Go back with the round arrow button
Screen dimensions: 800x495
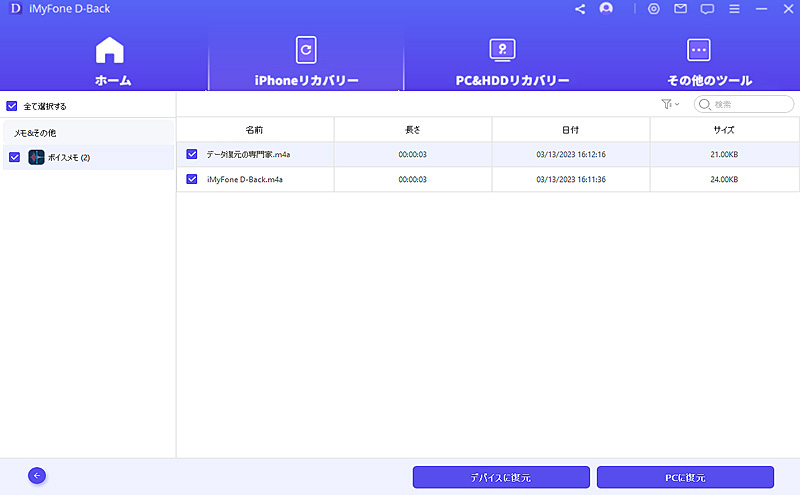tap(37, 476)
